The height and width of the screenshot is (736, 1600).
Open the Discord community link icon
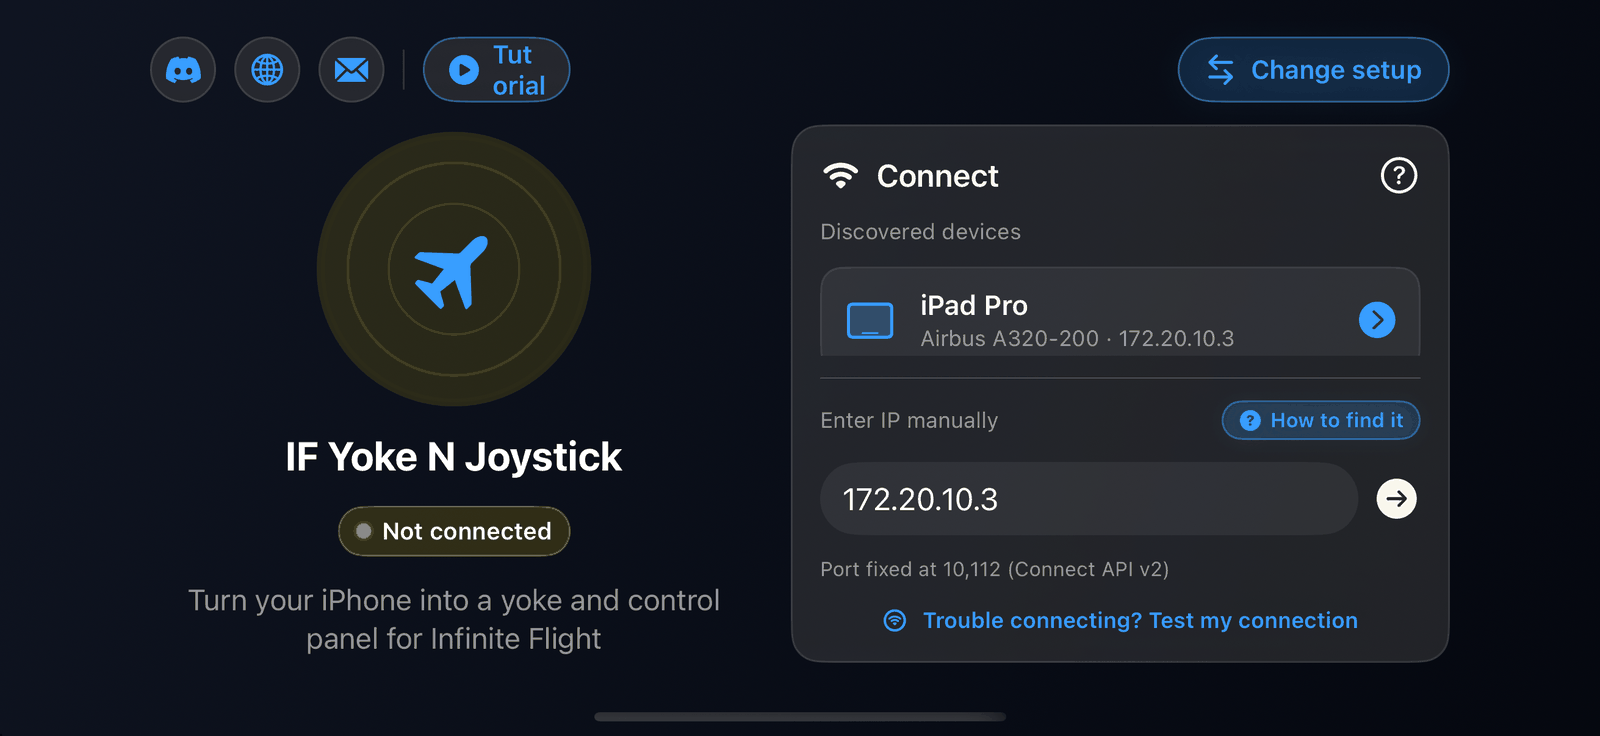point(183,70)
